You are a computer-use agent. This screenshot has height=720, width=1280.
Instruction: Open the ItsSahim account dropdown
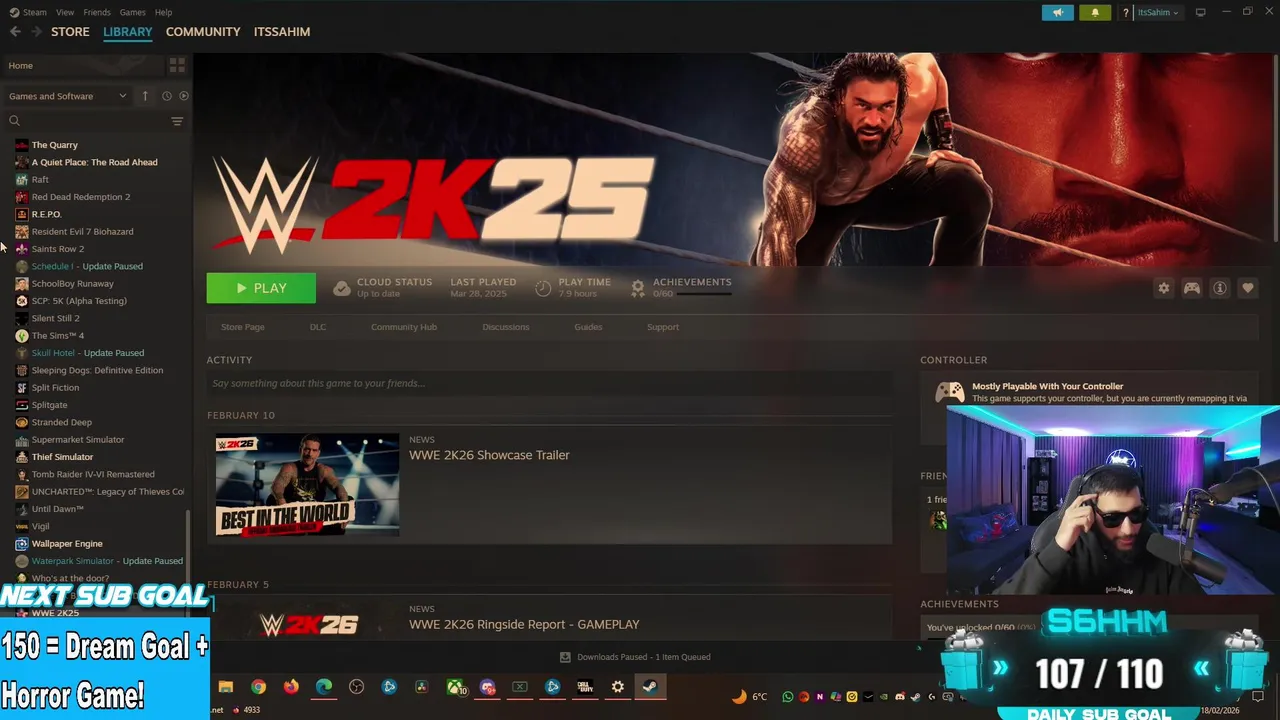point(1158,13)
